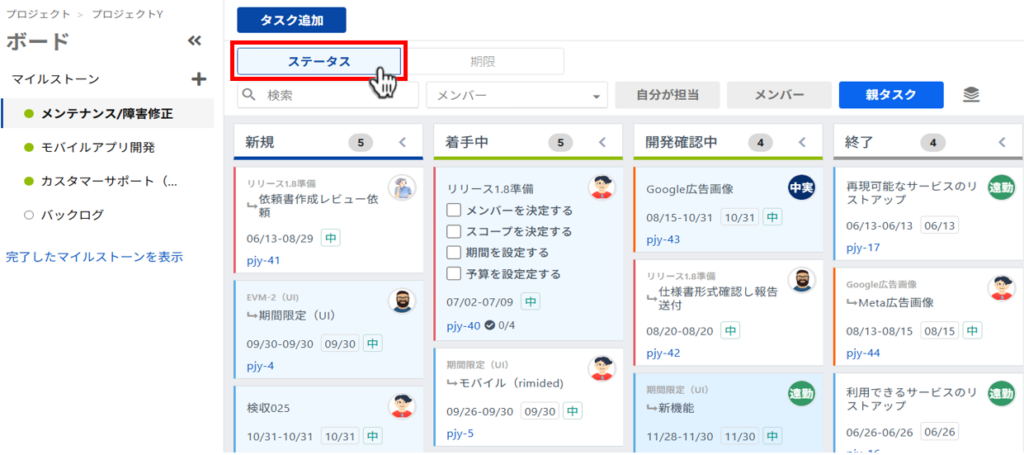Switch to the 期限 tab
This screenshot has height=455, width=1024.
click(x=483, y=61)
